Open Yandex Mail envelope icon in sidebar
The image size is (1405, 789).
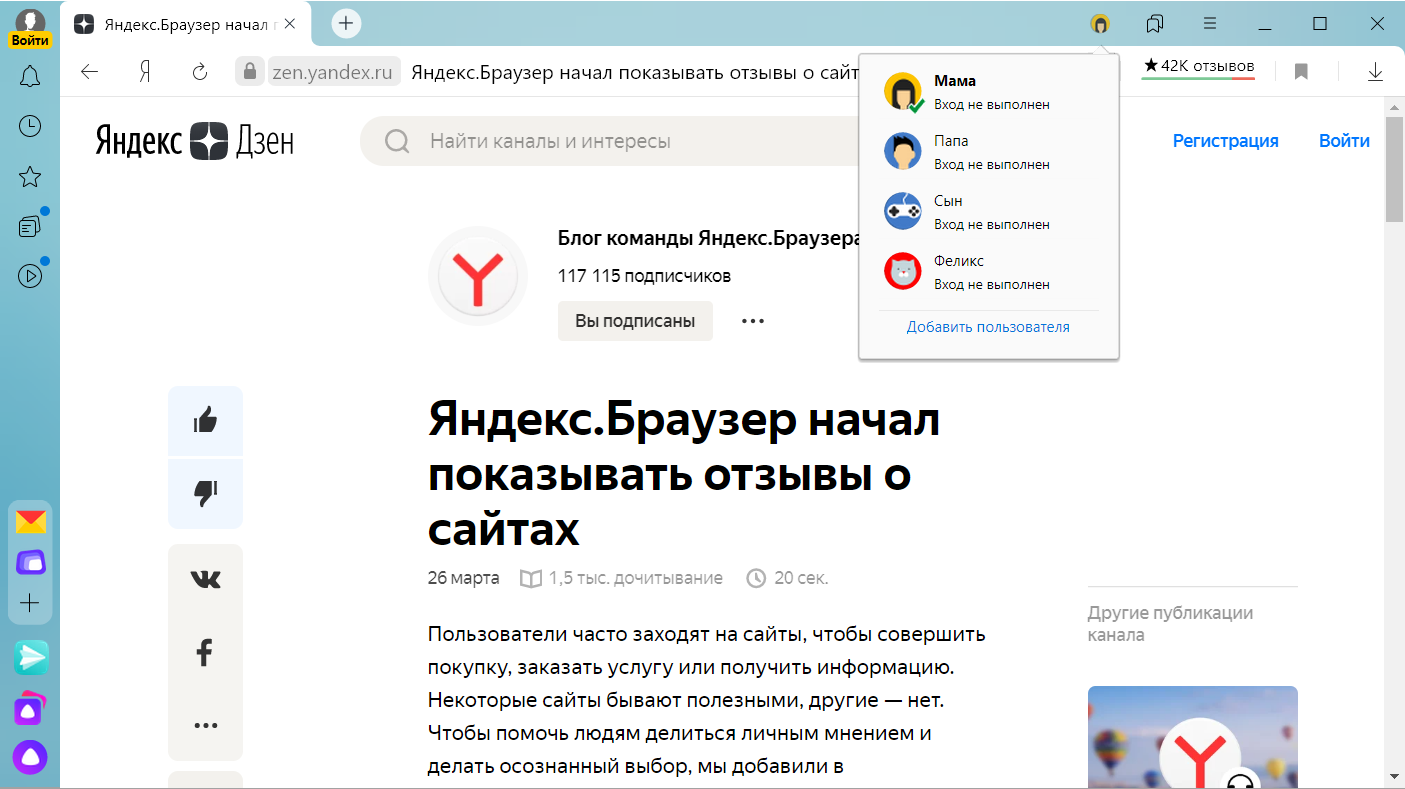point(30,522)
